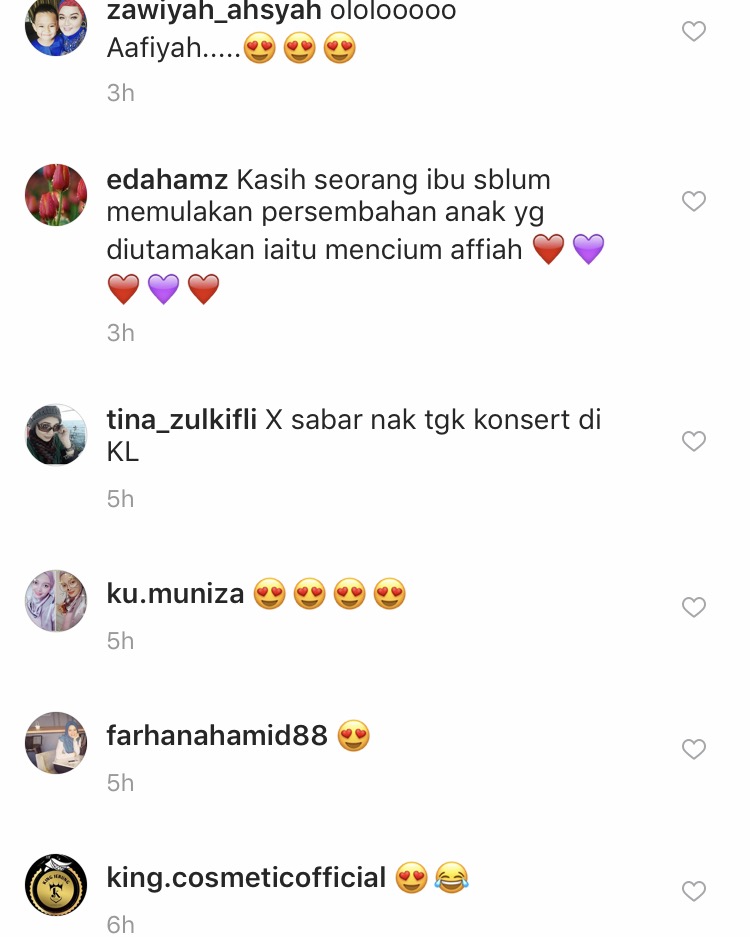Like zawiyah_ahsyah's comment with heart icon
The height and width of the screenshot is (937, 750).
694,31
